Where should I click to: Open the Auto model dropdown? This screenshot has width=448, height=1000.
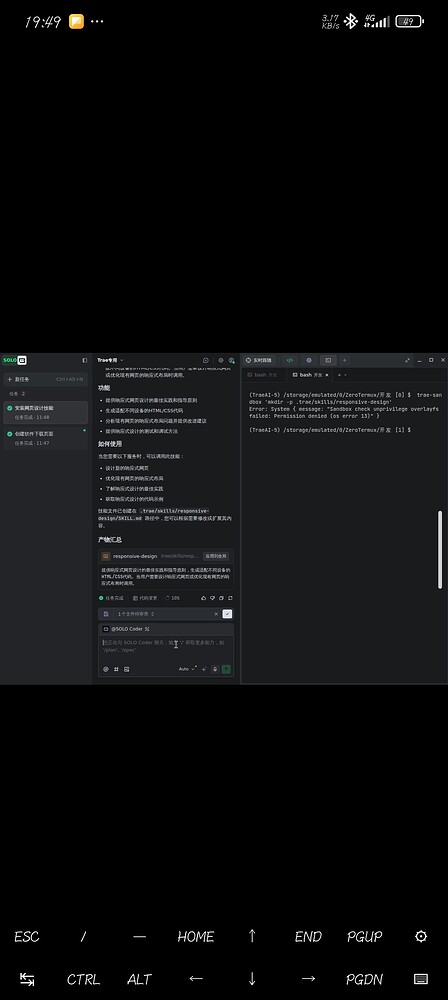pyautogui.click(x=186, y=669)
